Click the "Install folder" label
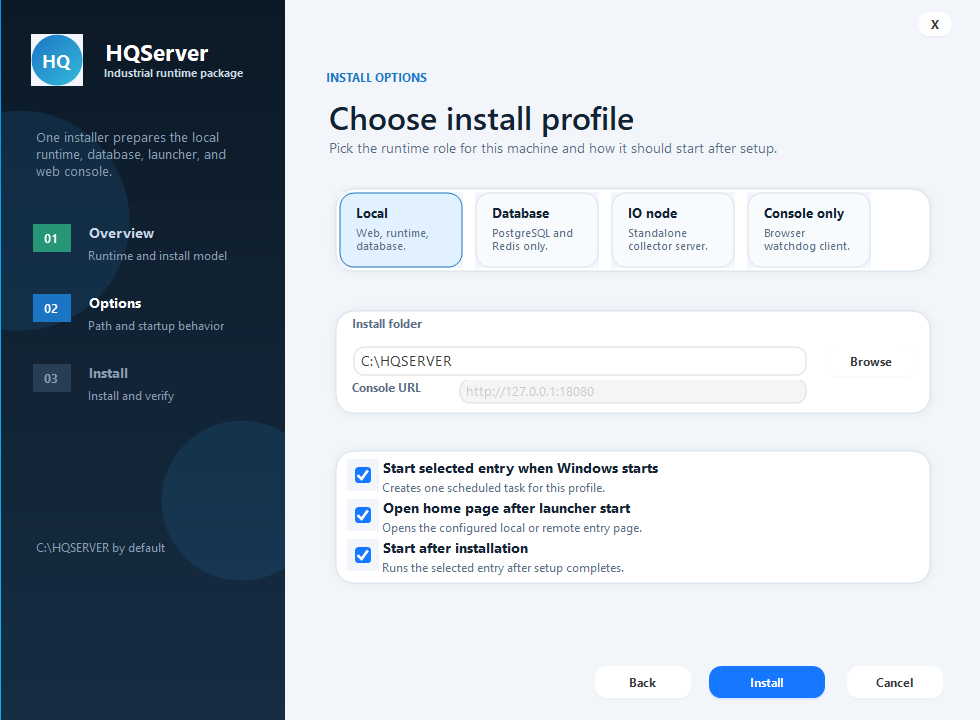 click(x=387, y=324)
